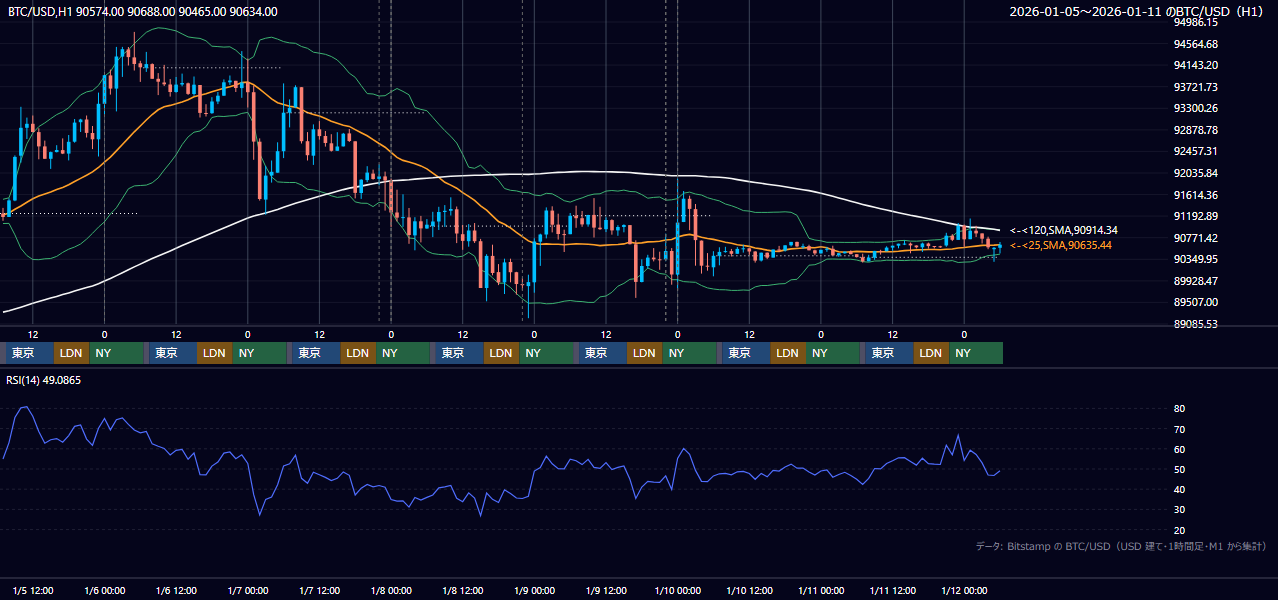Click the 1/10 12:00 time label
The image size is (1278, 600).
click(749, 590)
